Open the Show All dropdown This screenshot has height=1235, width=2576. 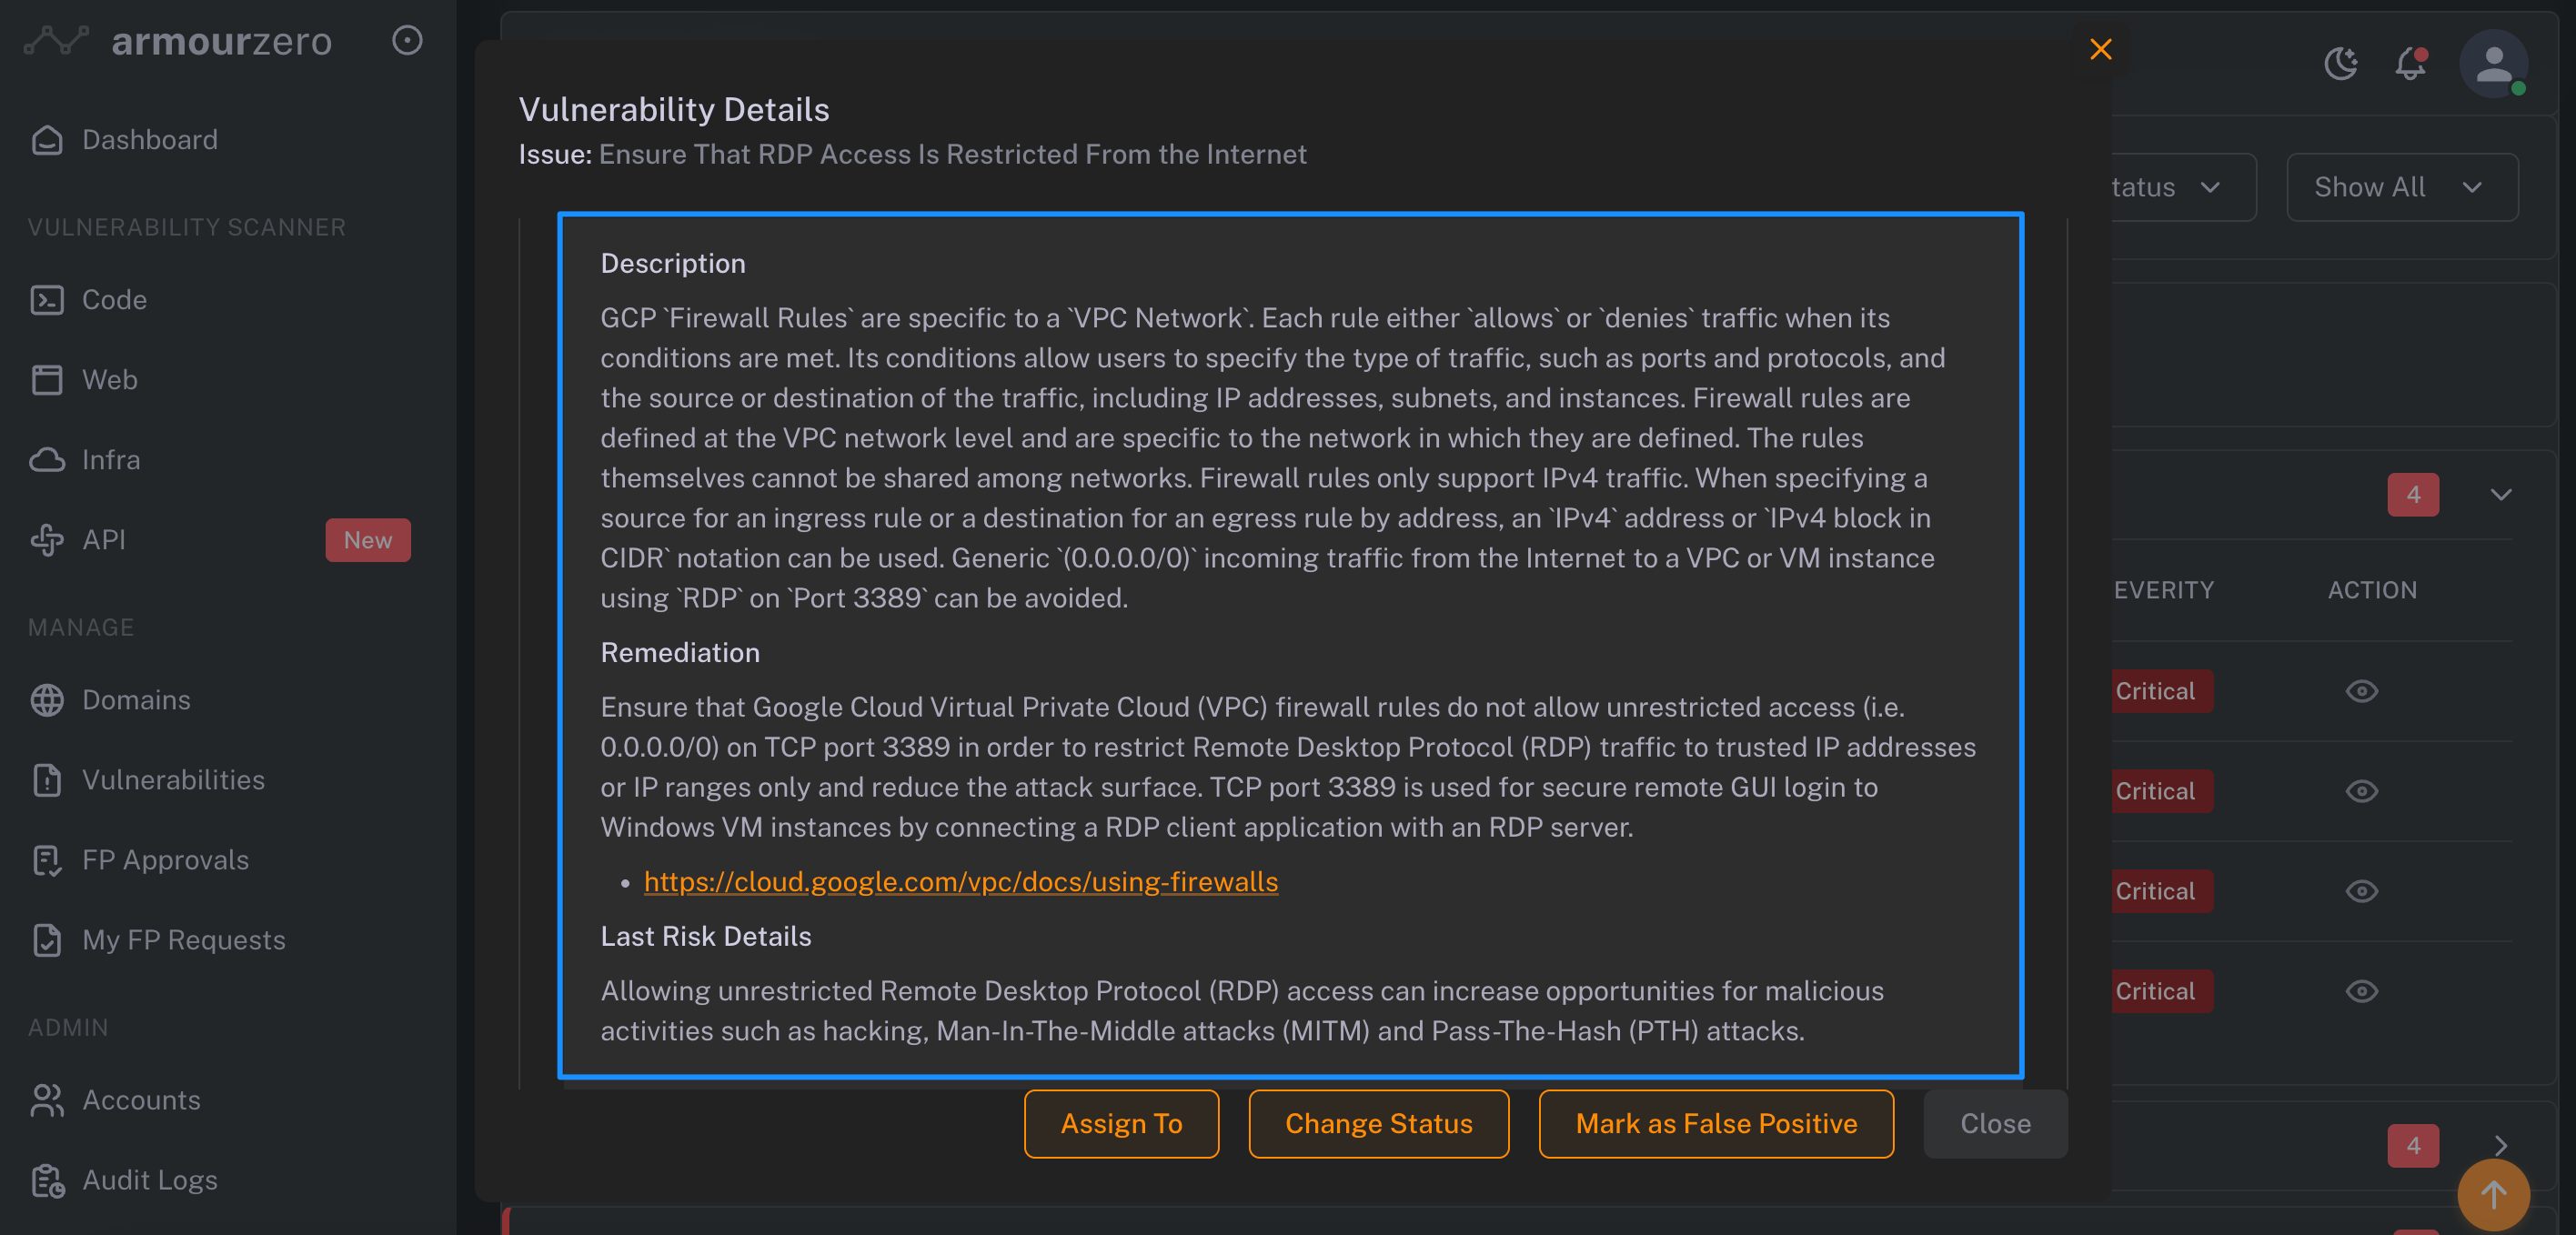click(x=2401, y=187)
